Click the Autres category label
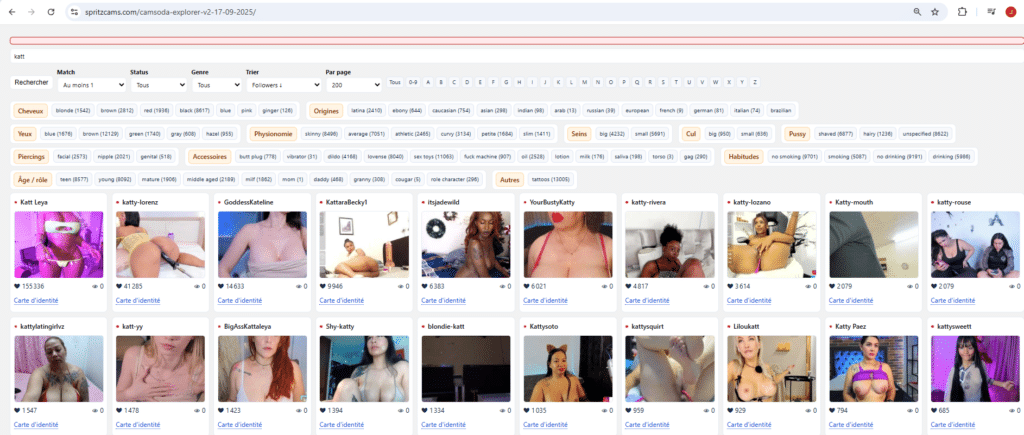The width and height of the screenshot is (1024, 435). click(x=509, y=179)
